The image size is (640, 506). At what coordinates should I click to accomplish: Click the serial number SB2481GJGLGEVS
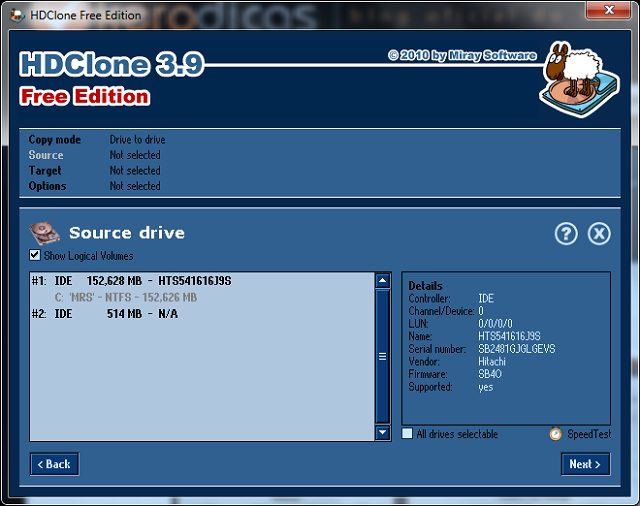pyautogui.click(x=517, y=349)
